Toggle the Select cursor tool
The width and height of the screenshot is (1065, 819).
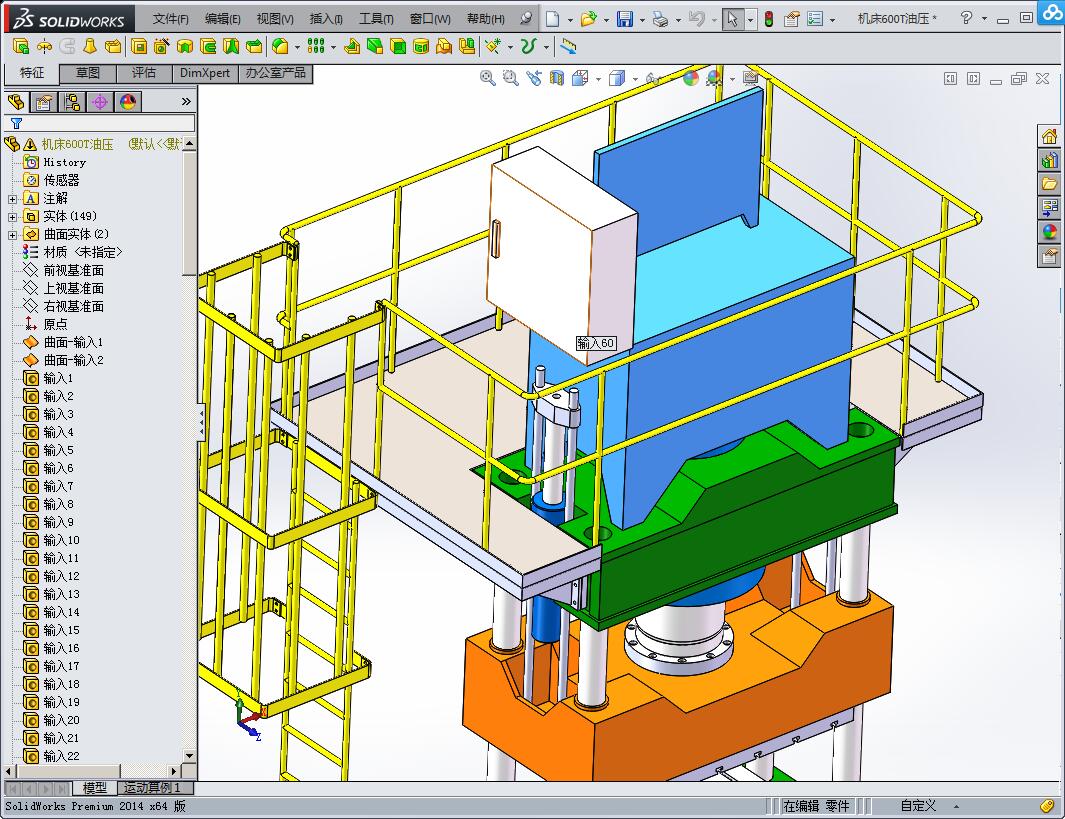733,19
